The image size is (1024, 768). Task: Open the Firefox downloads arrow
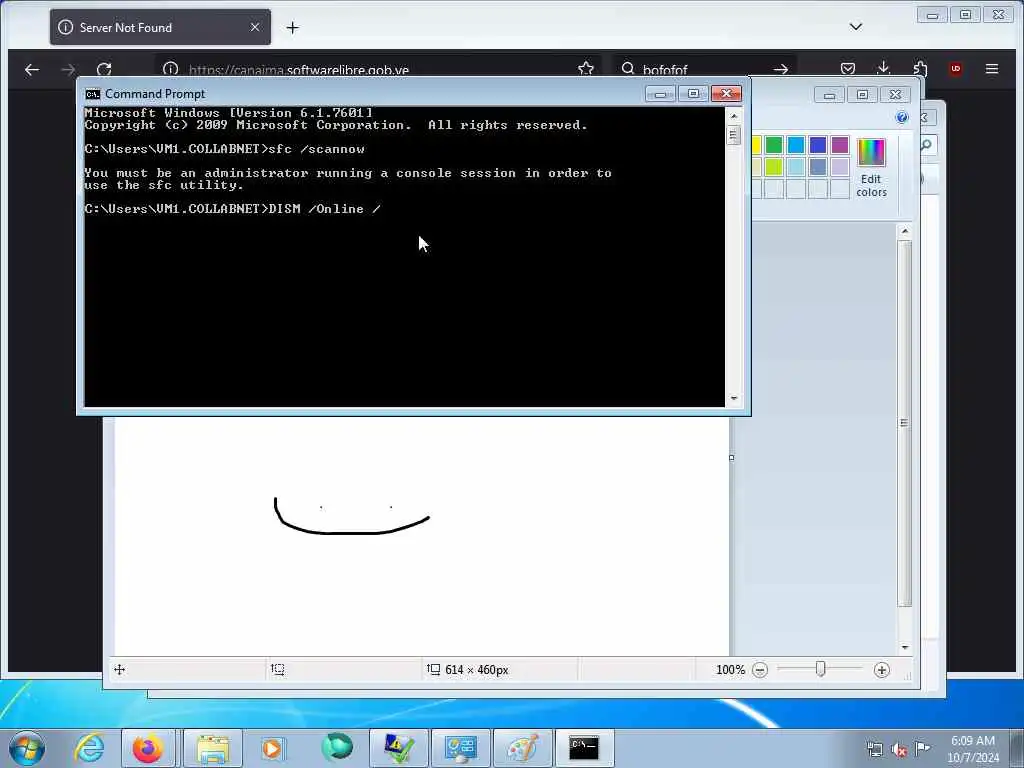pos(884,68)
